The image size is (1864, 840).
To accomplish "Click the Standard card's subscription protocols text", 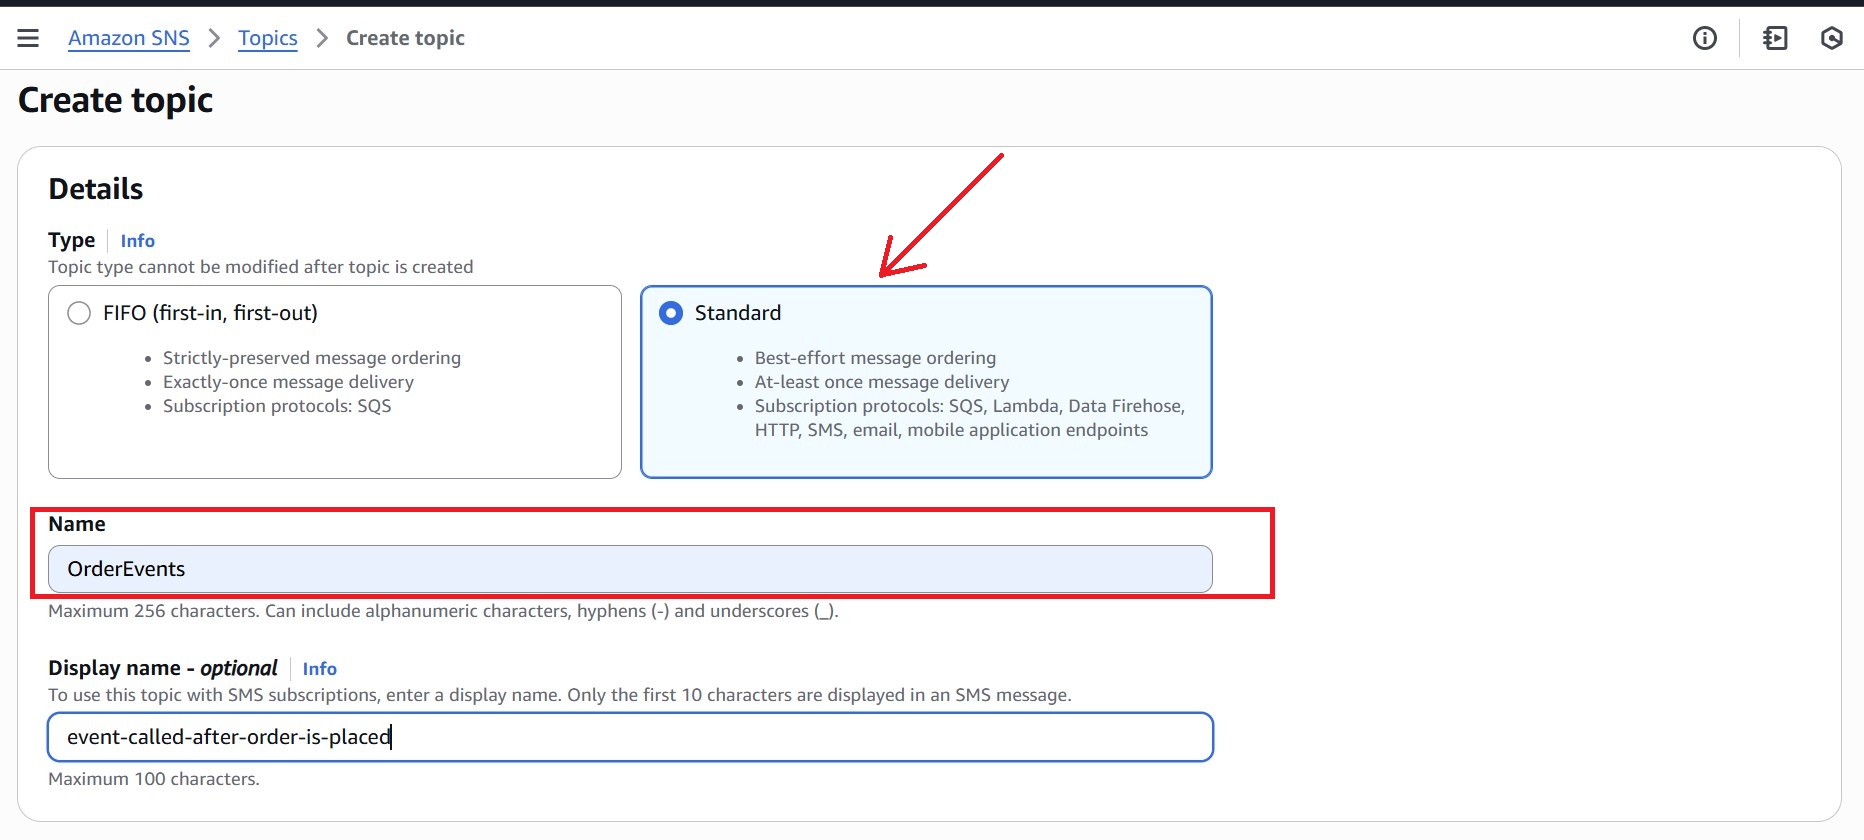I will click(968, 418).
